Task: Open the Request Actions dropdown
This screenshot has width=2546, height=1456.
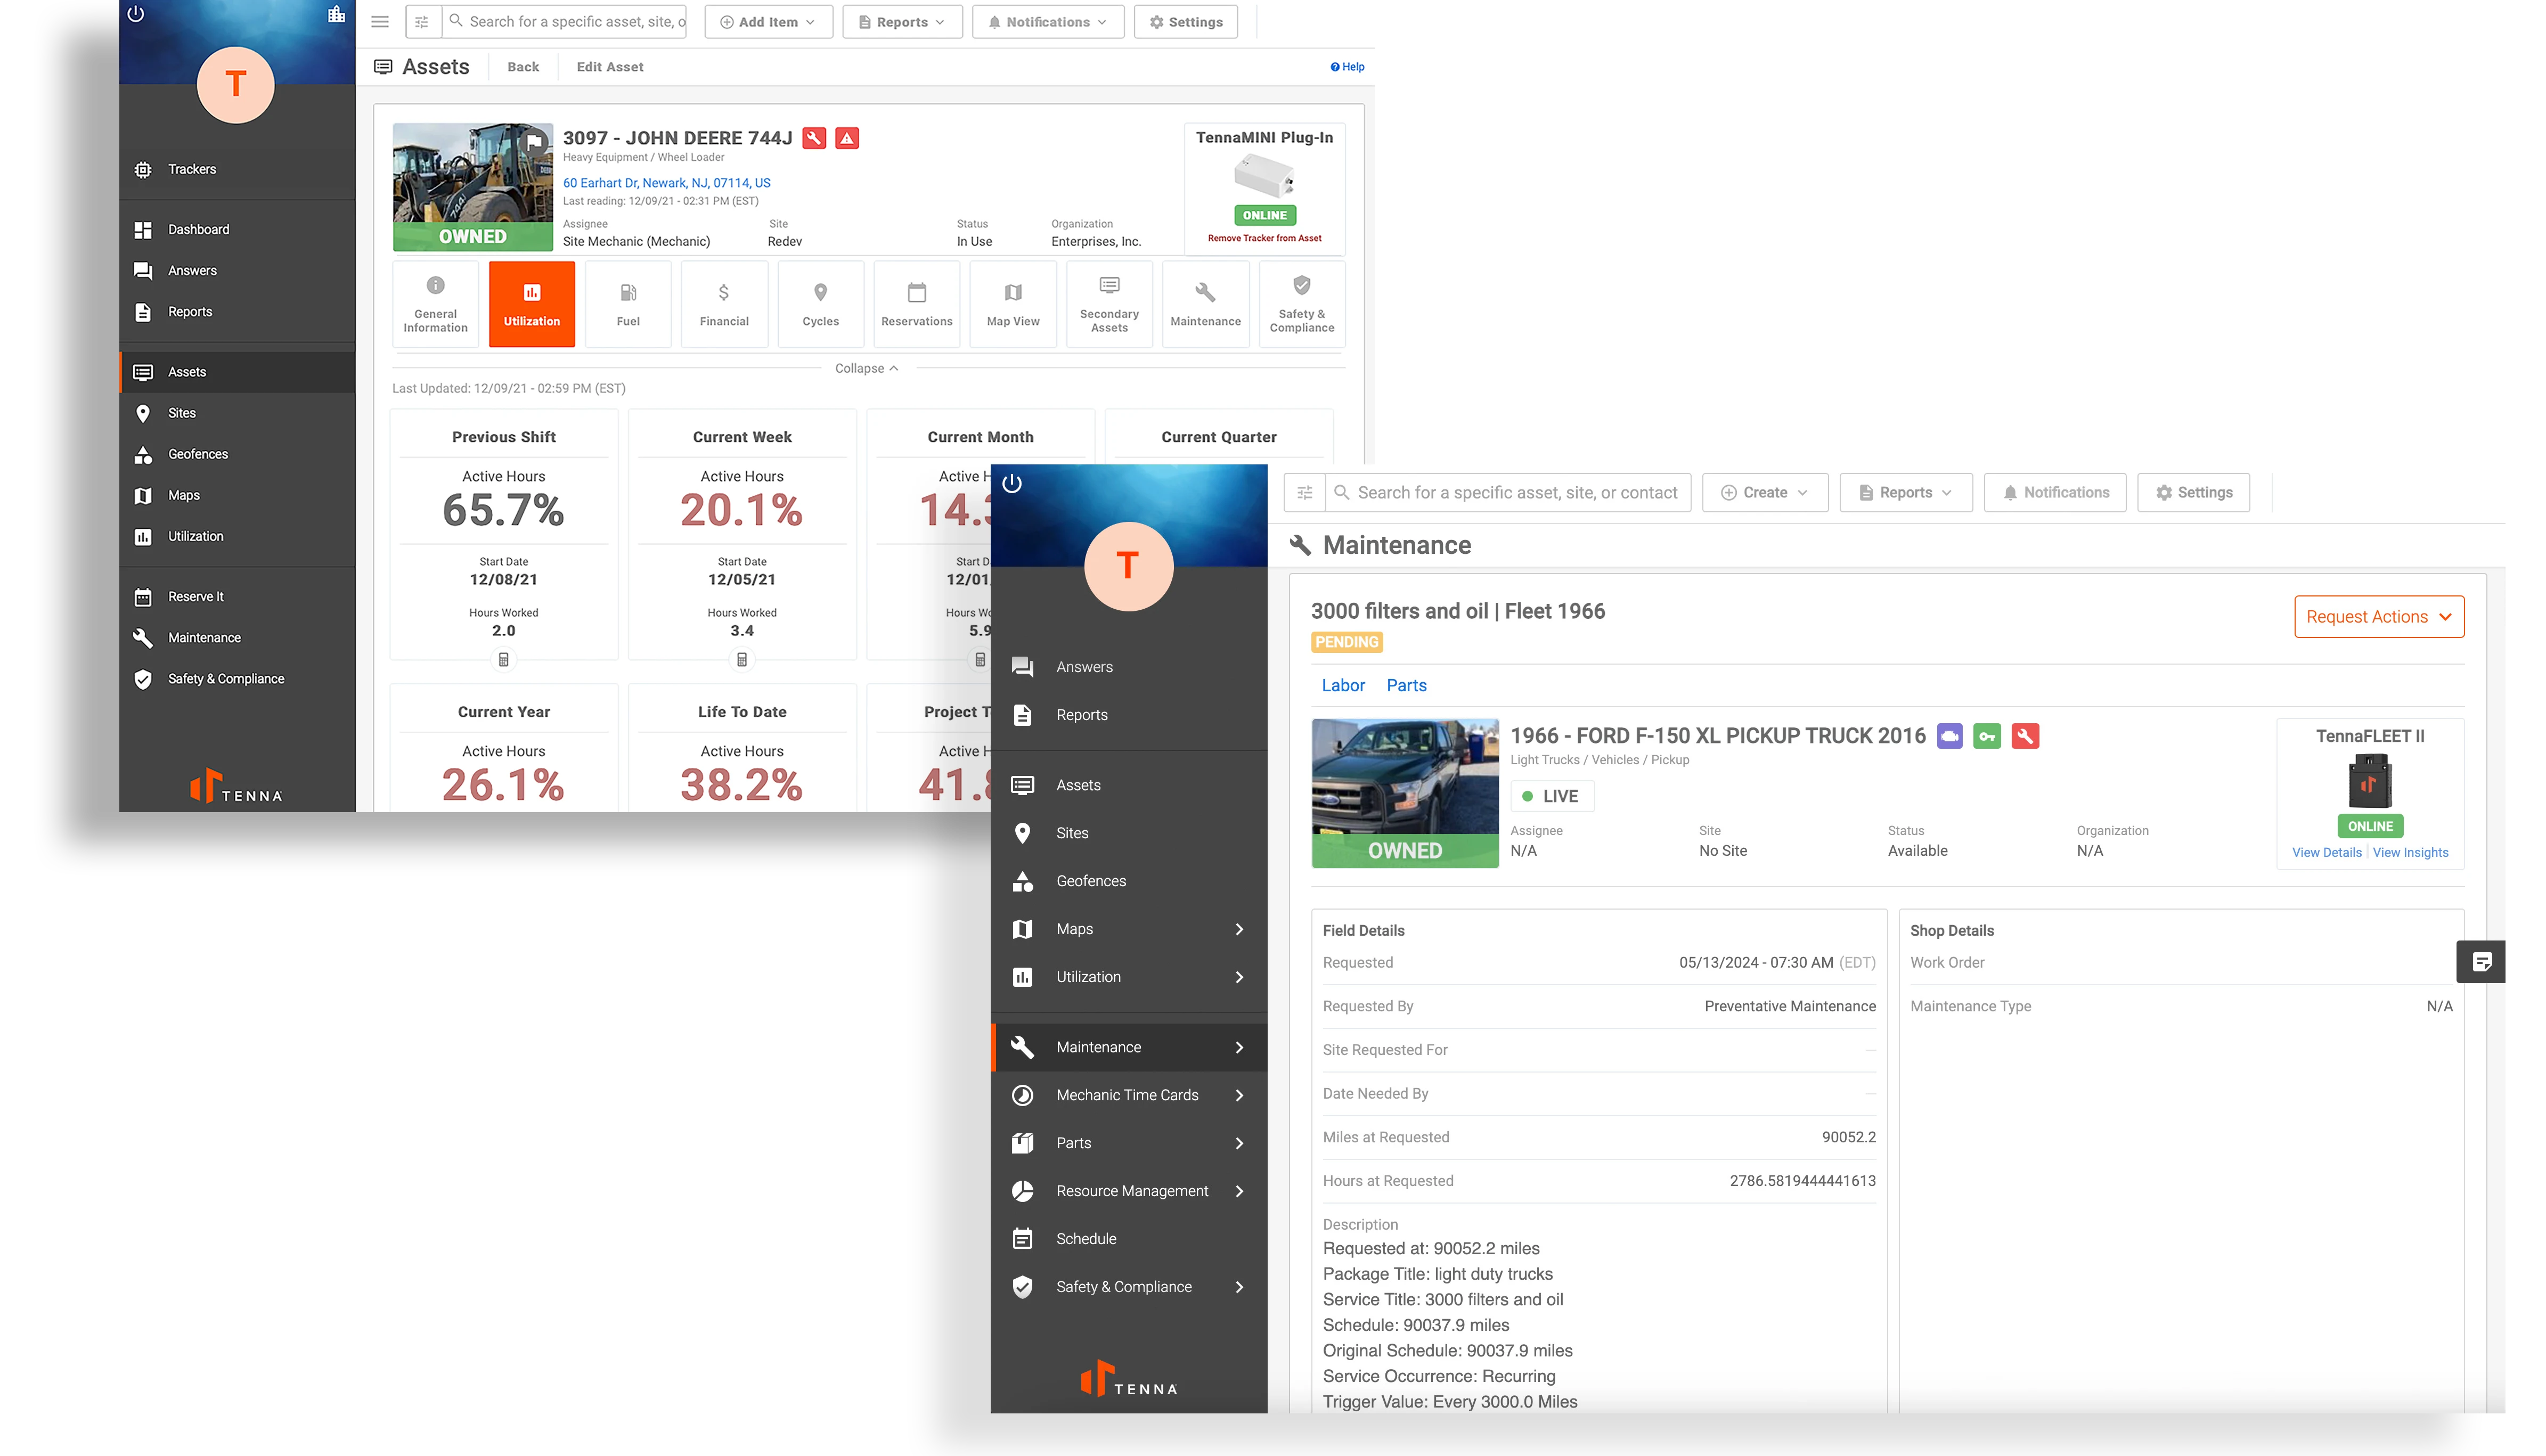Action: (x=2379, y=617)
